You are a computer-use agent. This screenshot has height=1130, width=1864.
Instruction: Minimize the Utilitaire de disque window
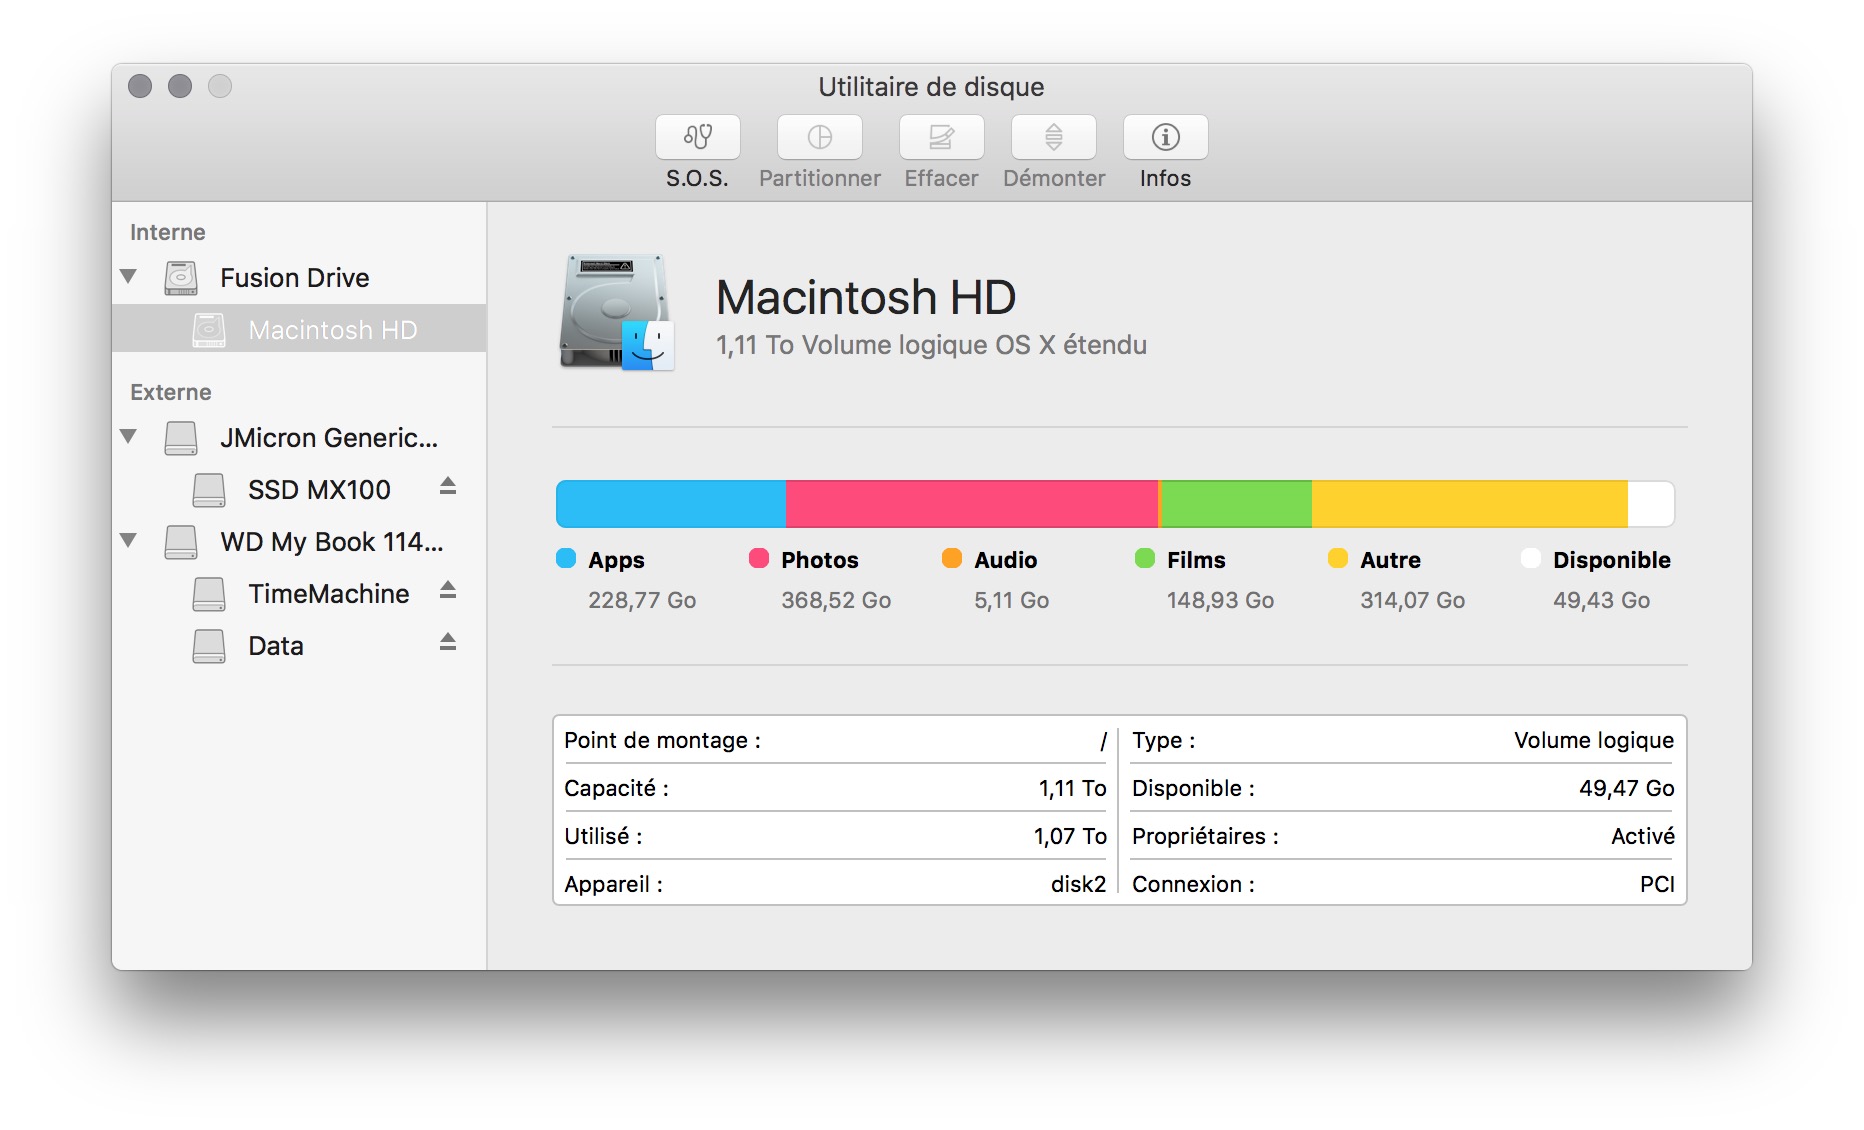click(x=180, y=86)
